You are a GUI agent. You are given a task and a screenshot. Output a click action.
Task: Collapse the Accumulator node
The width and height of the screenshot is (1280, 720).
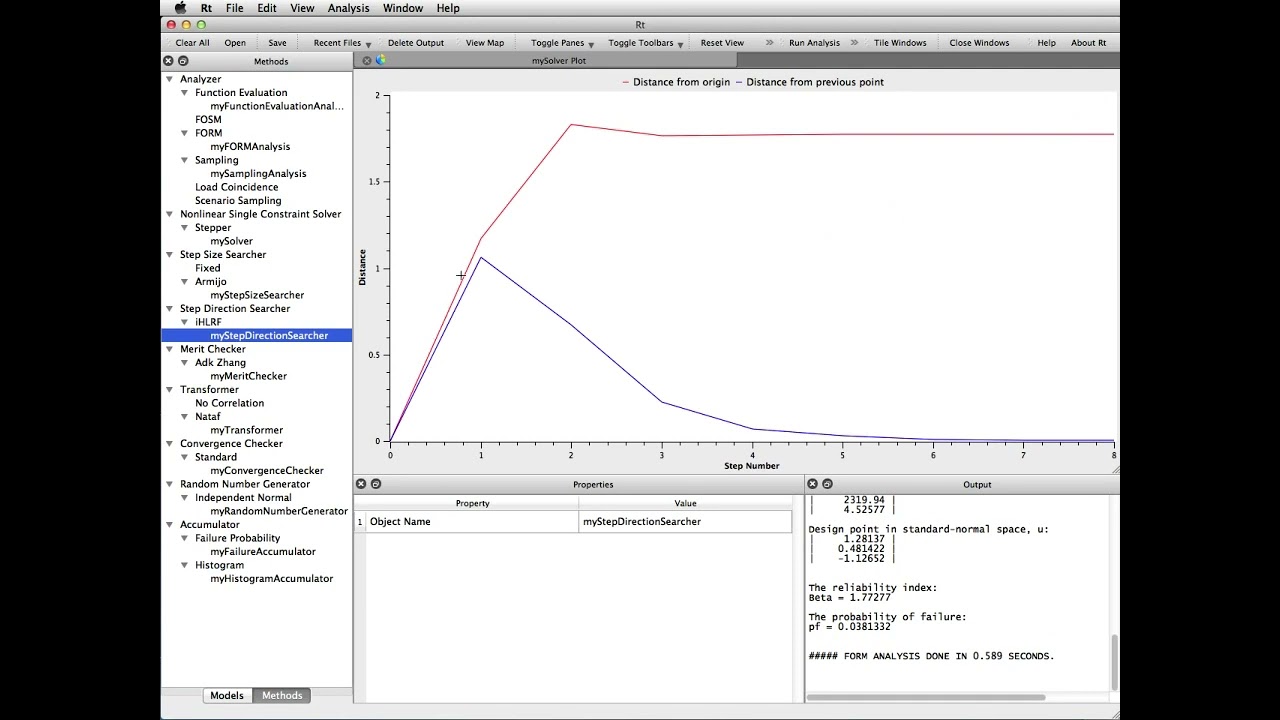click(170, 525)
